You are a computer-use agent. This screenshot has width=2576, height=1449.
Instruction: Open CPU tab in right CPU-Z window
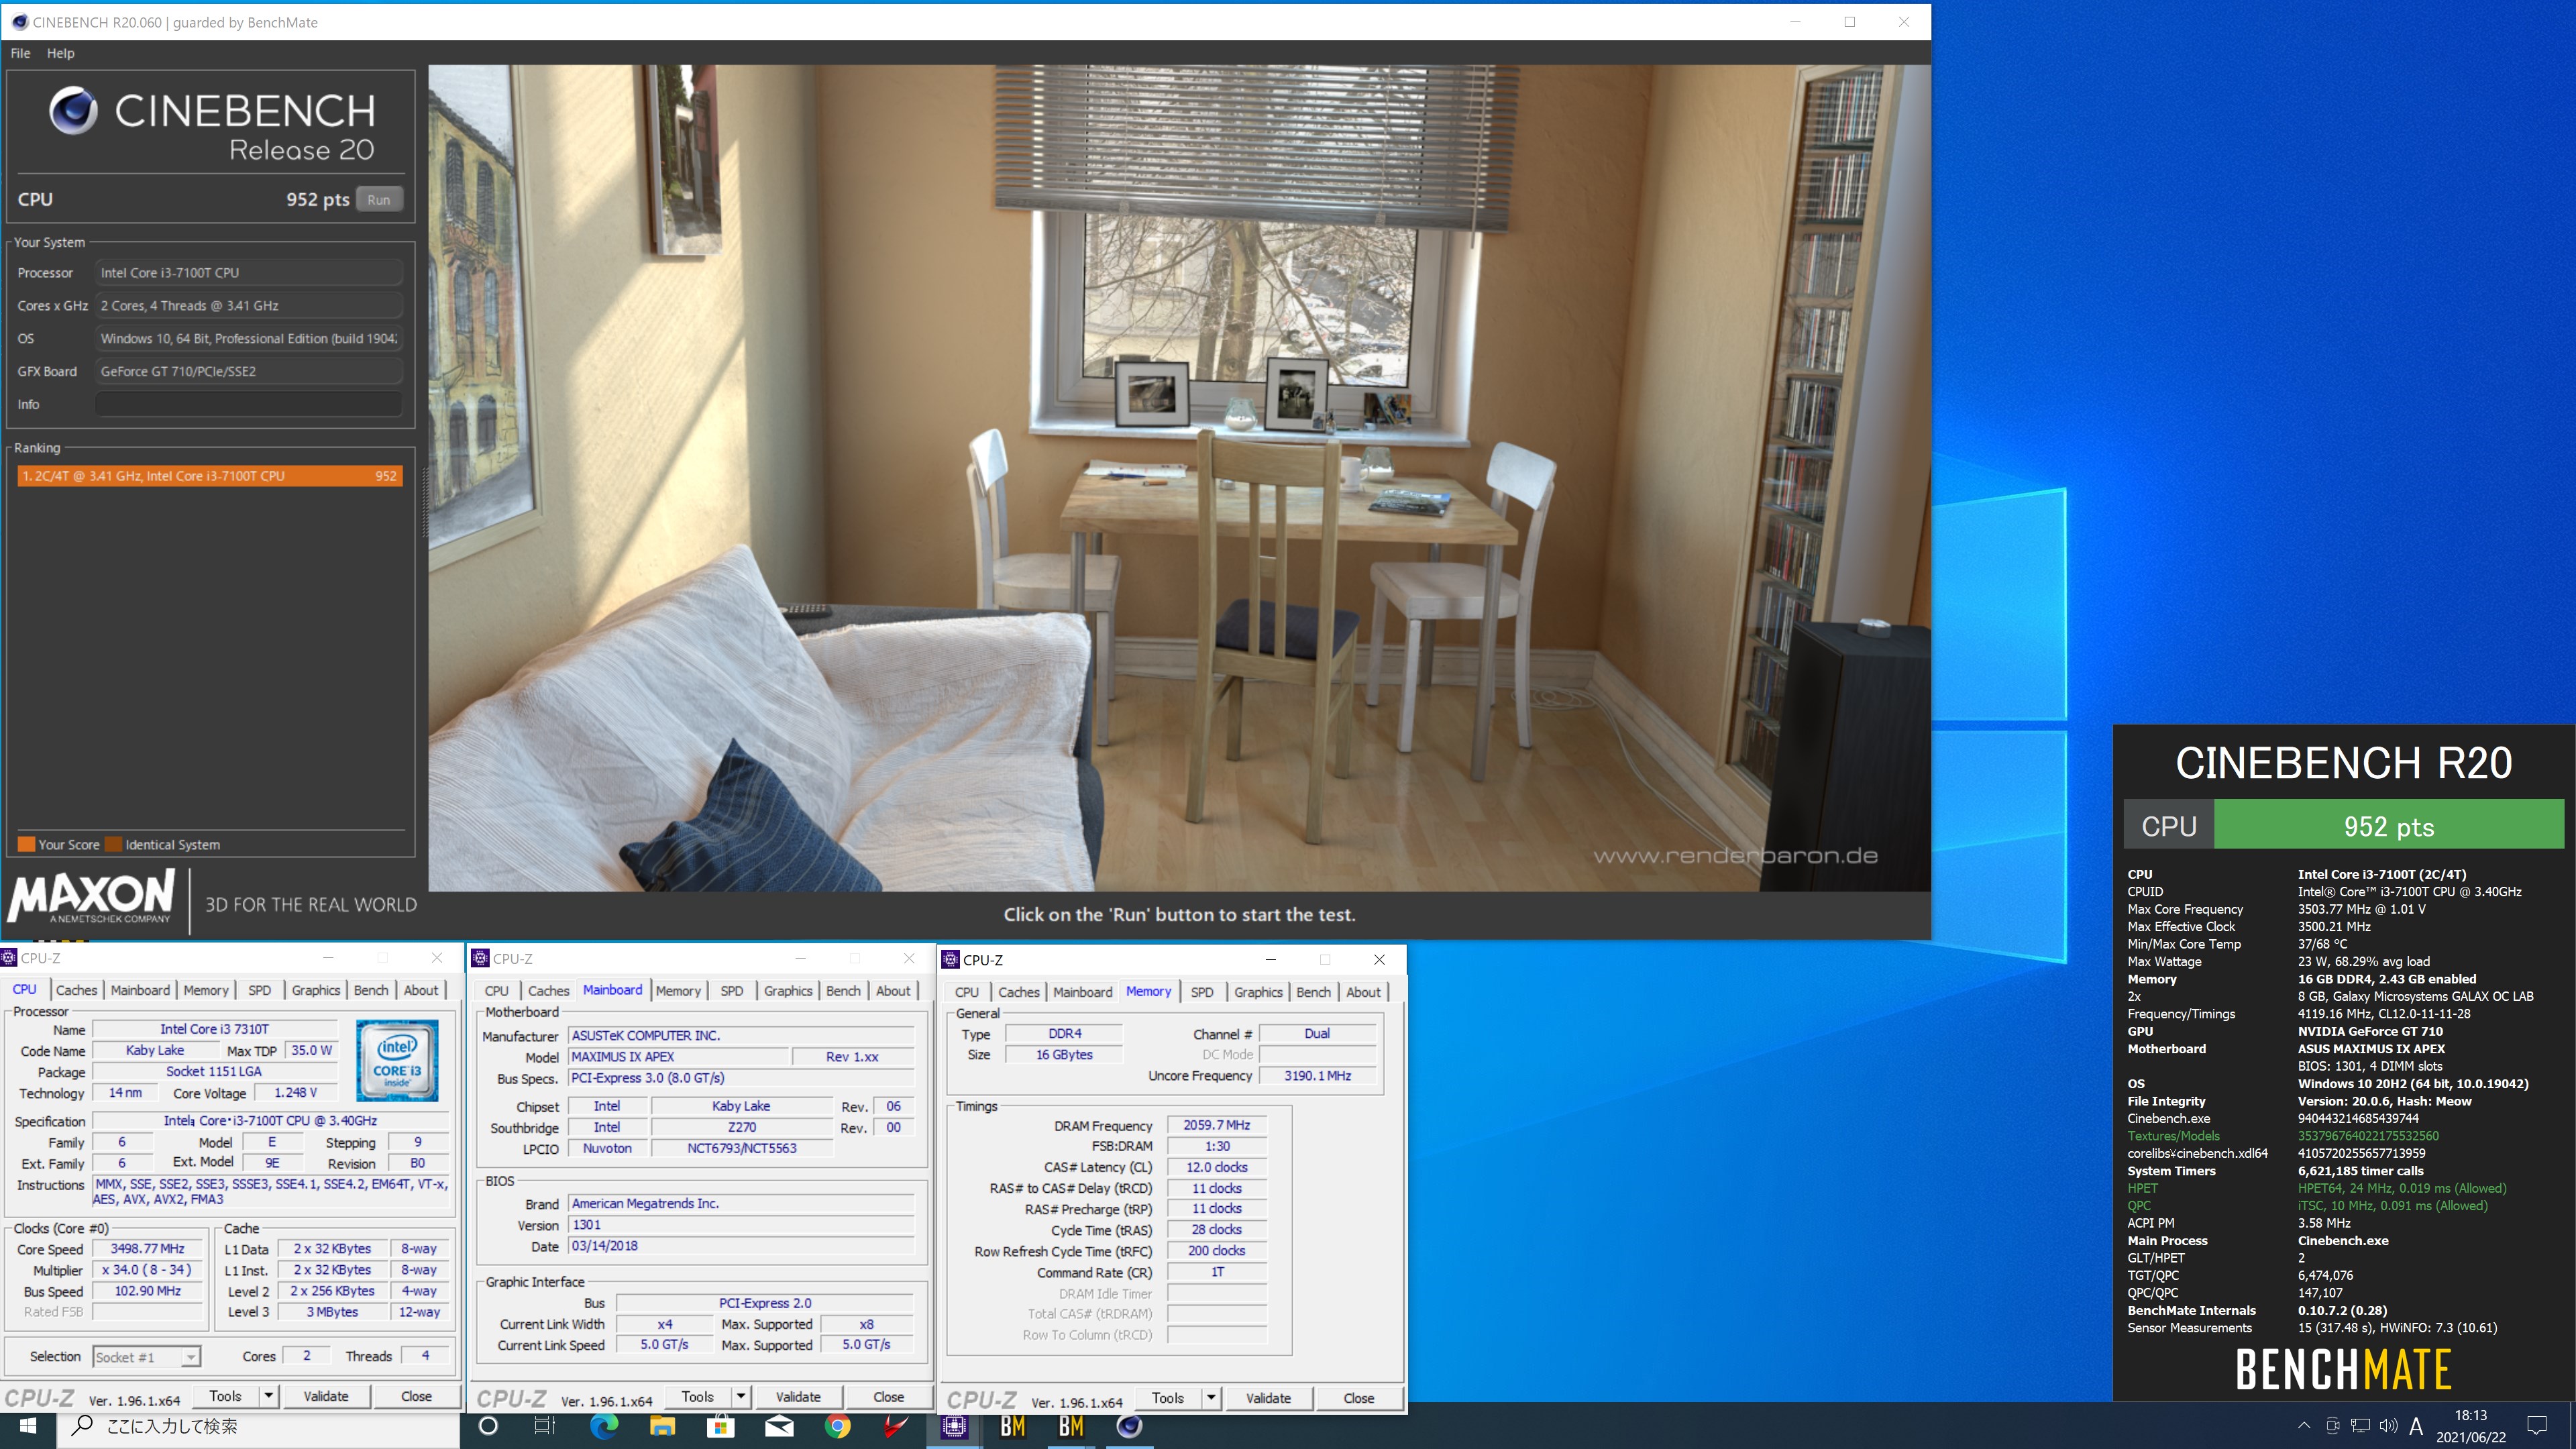pyautogui.click(x=966, y=992)
